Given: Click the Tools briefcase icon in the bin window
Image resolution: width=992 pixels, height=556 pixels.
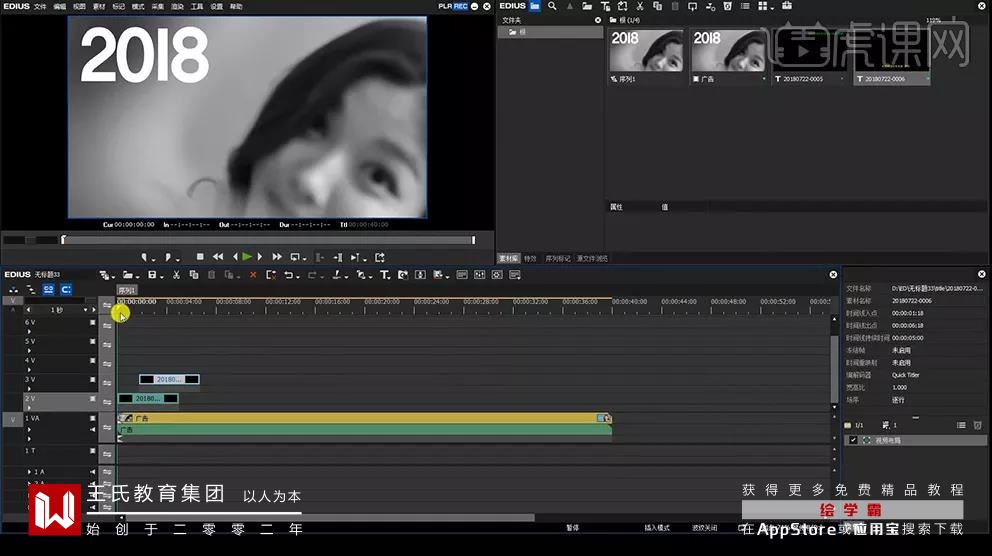Looking at the screenshot, I should point(786,6).
